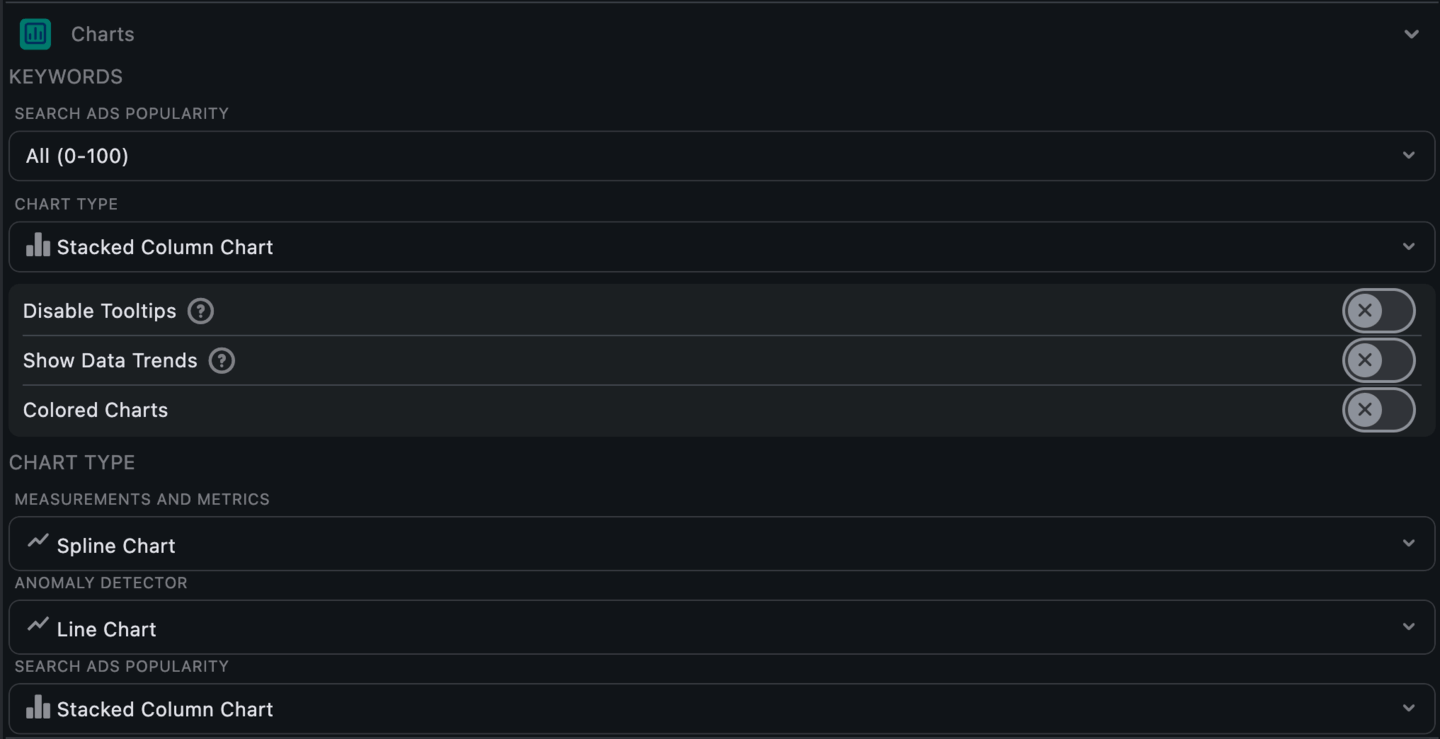Click the X icon on Colored Charts switch
The width and height of the screenshot is (1440, 739).
[1364, 410]
